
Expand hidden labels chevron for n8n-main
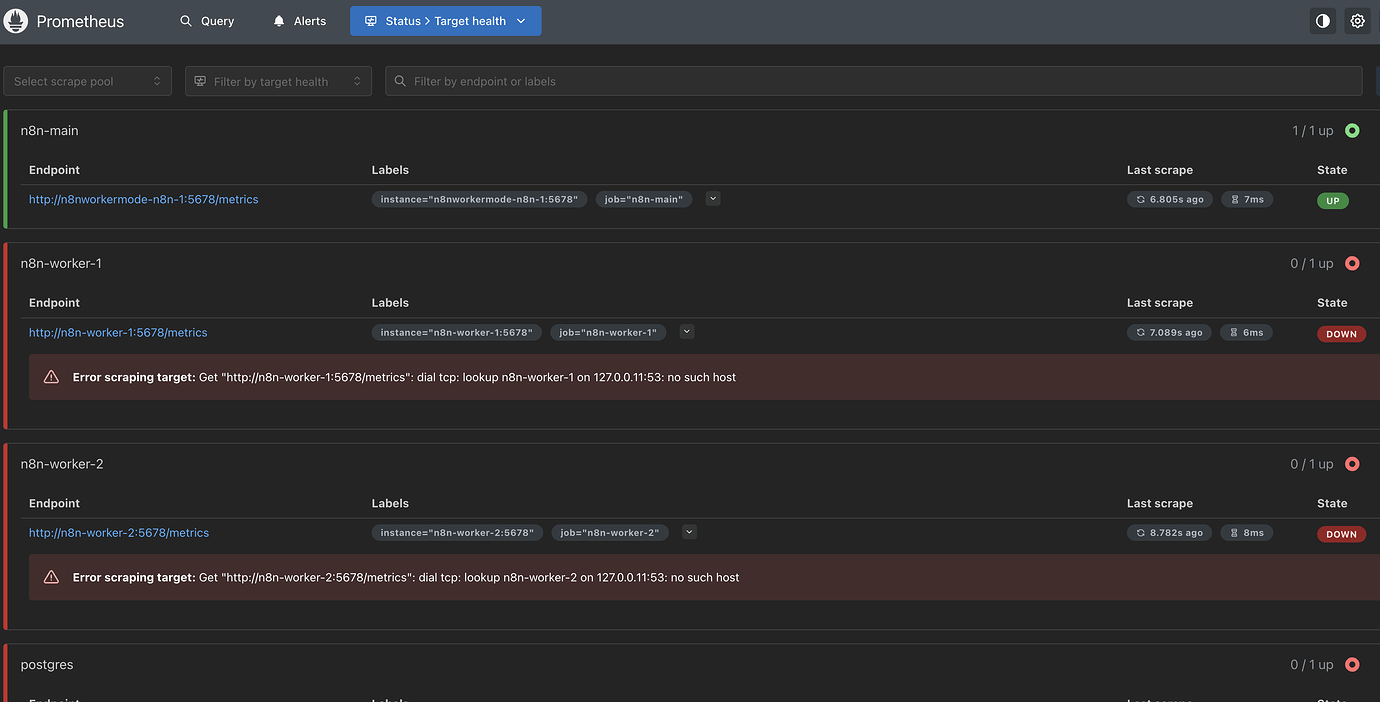pos(712,198)
